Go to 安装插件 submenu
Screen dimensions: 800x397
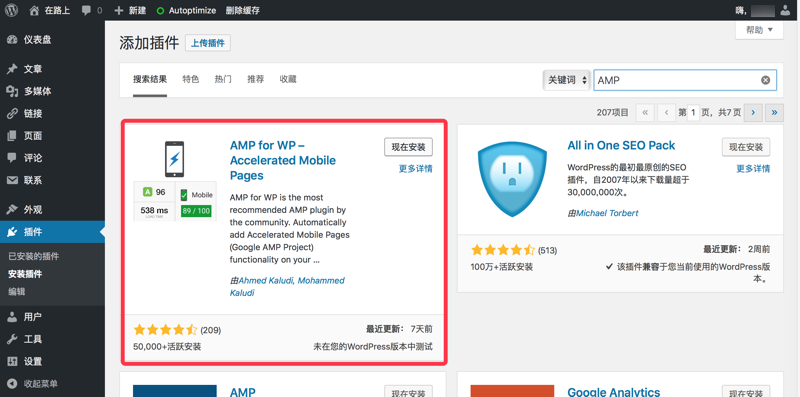(x=25, y=274)
